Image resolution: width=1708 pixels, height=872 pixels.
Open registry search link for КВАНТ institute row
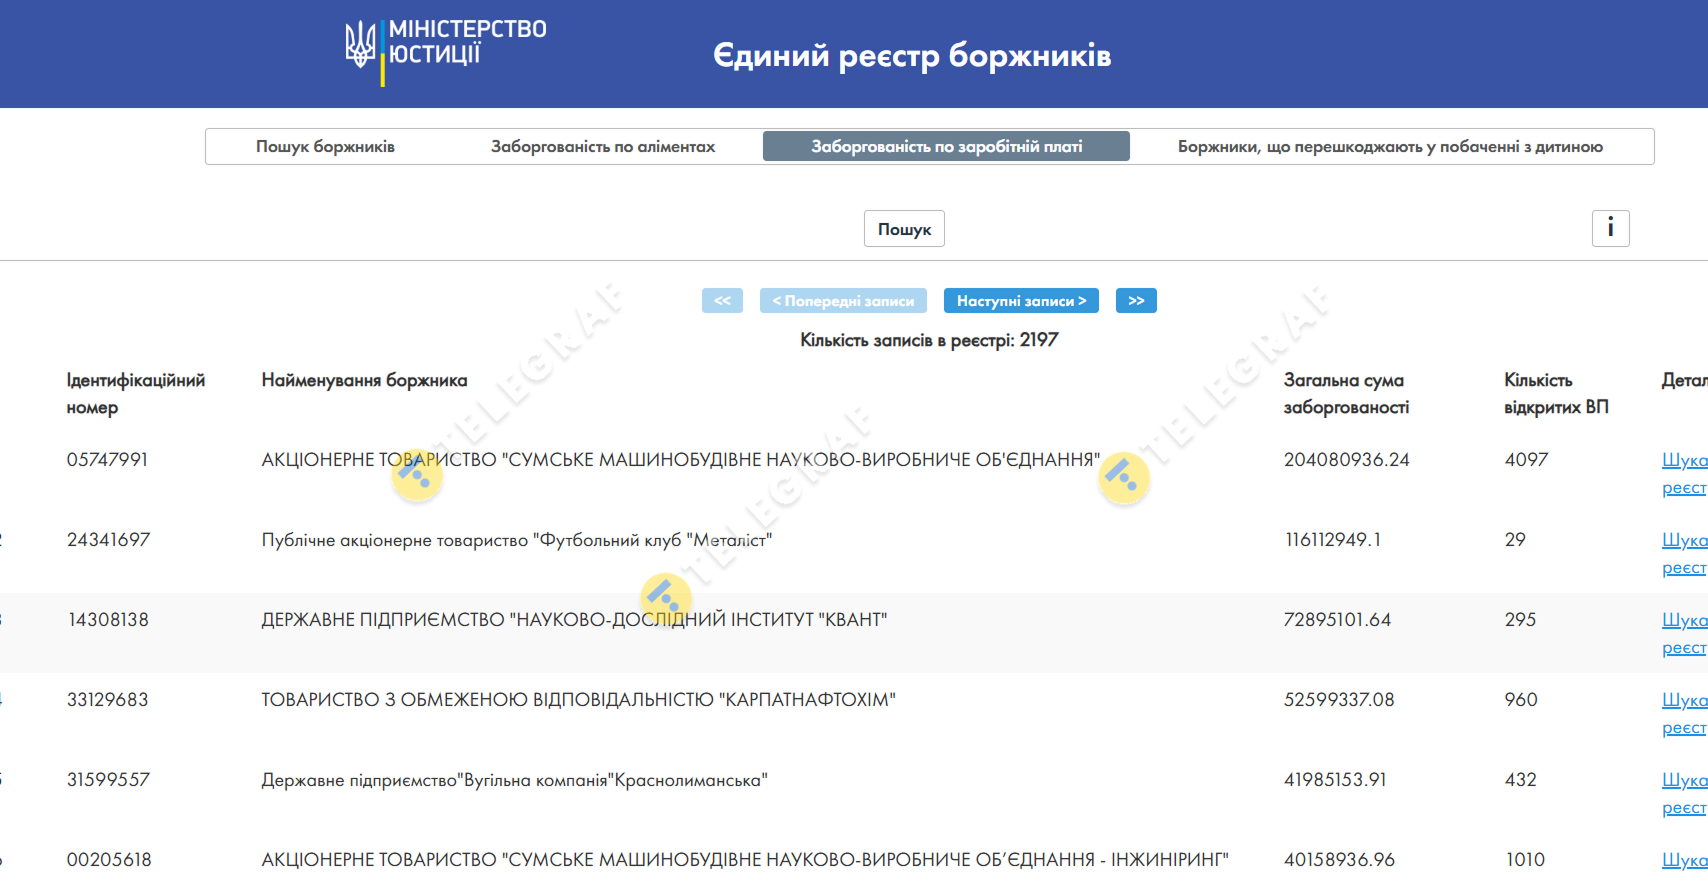pos(1684,634)
